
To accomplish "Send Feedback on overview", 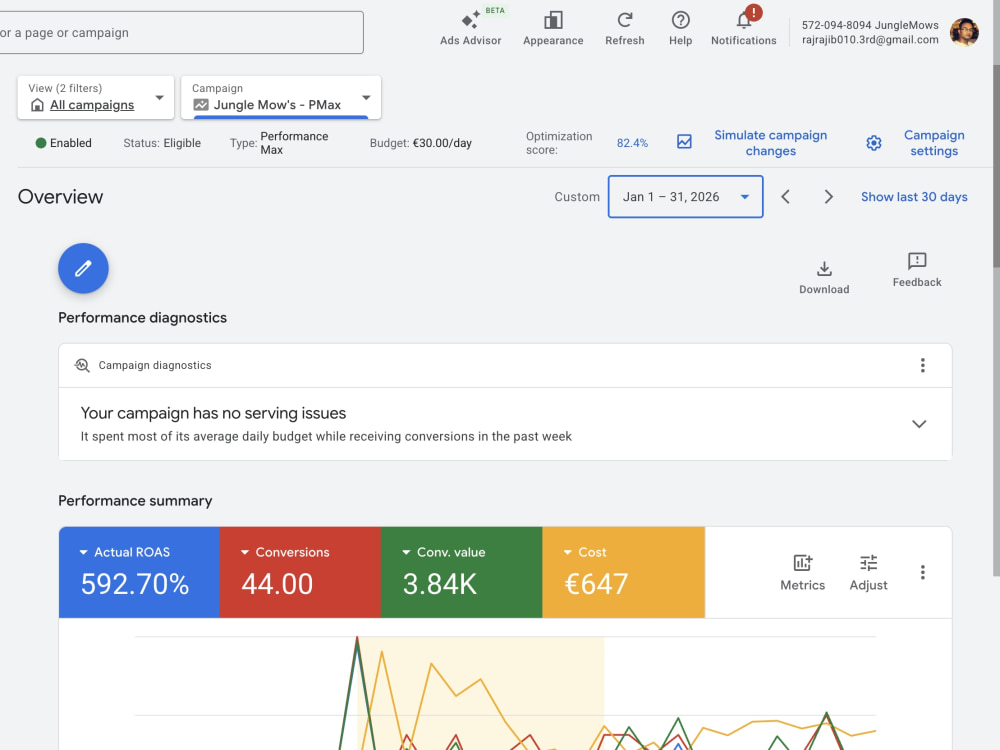I will click(x=916, y=270).
